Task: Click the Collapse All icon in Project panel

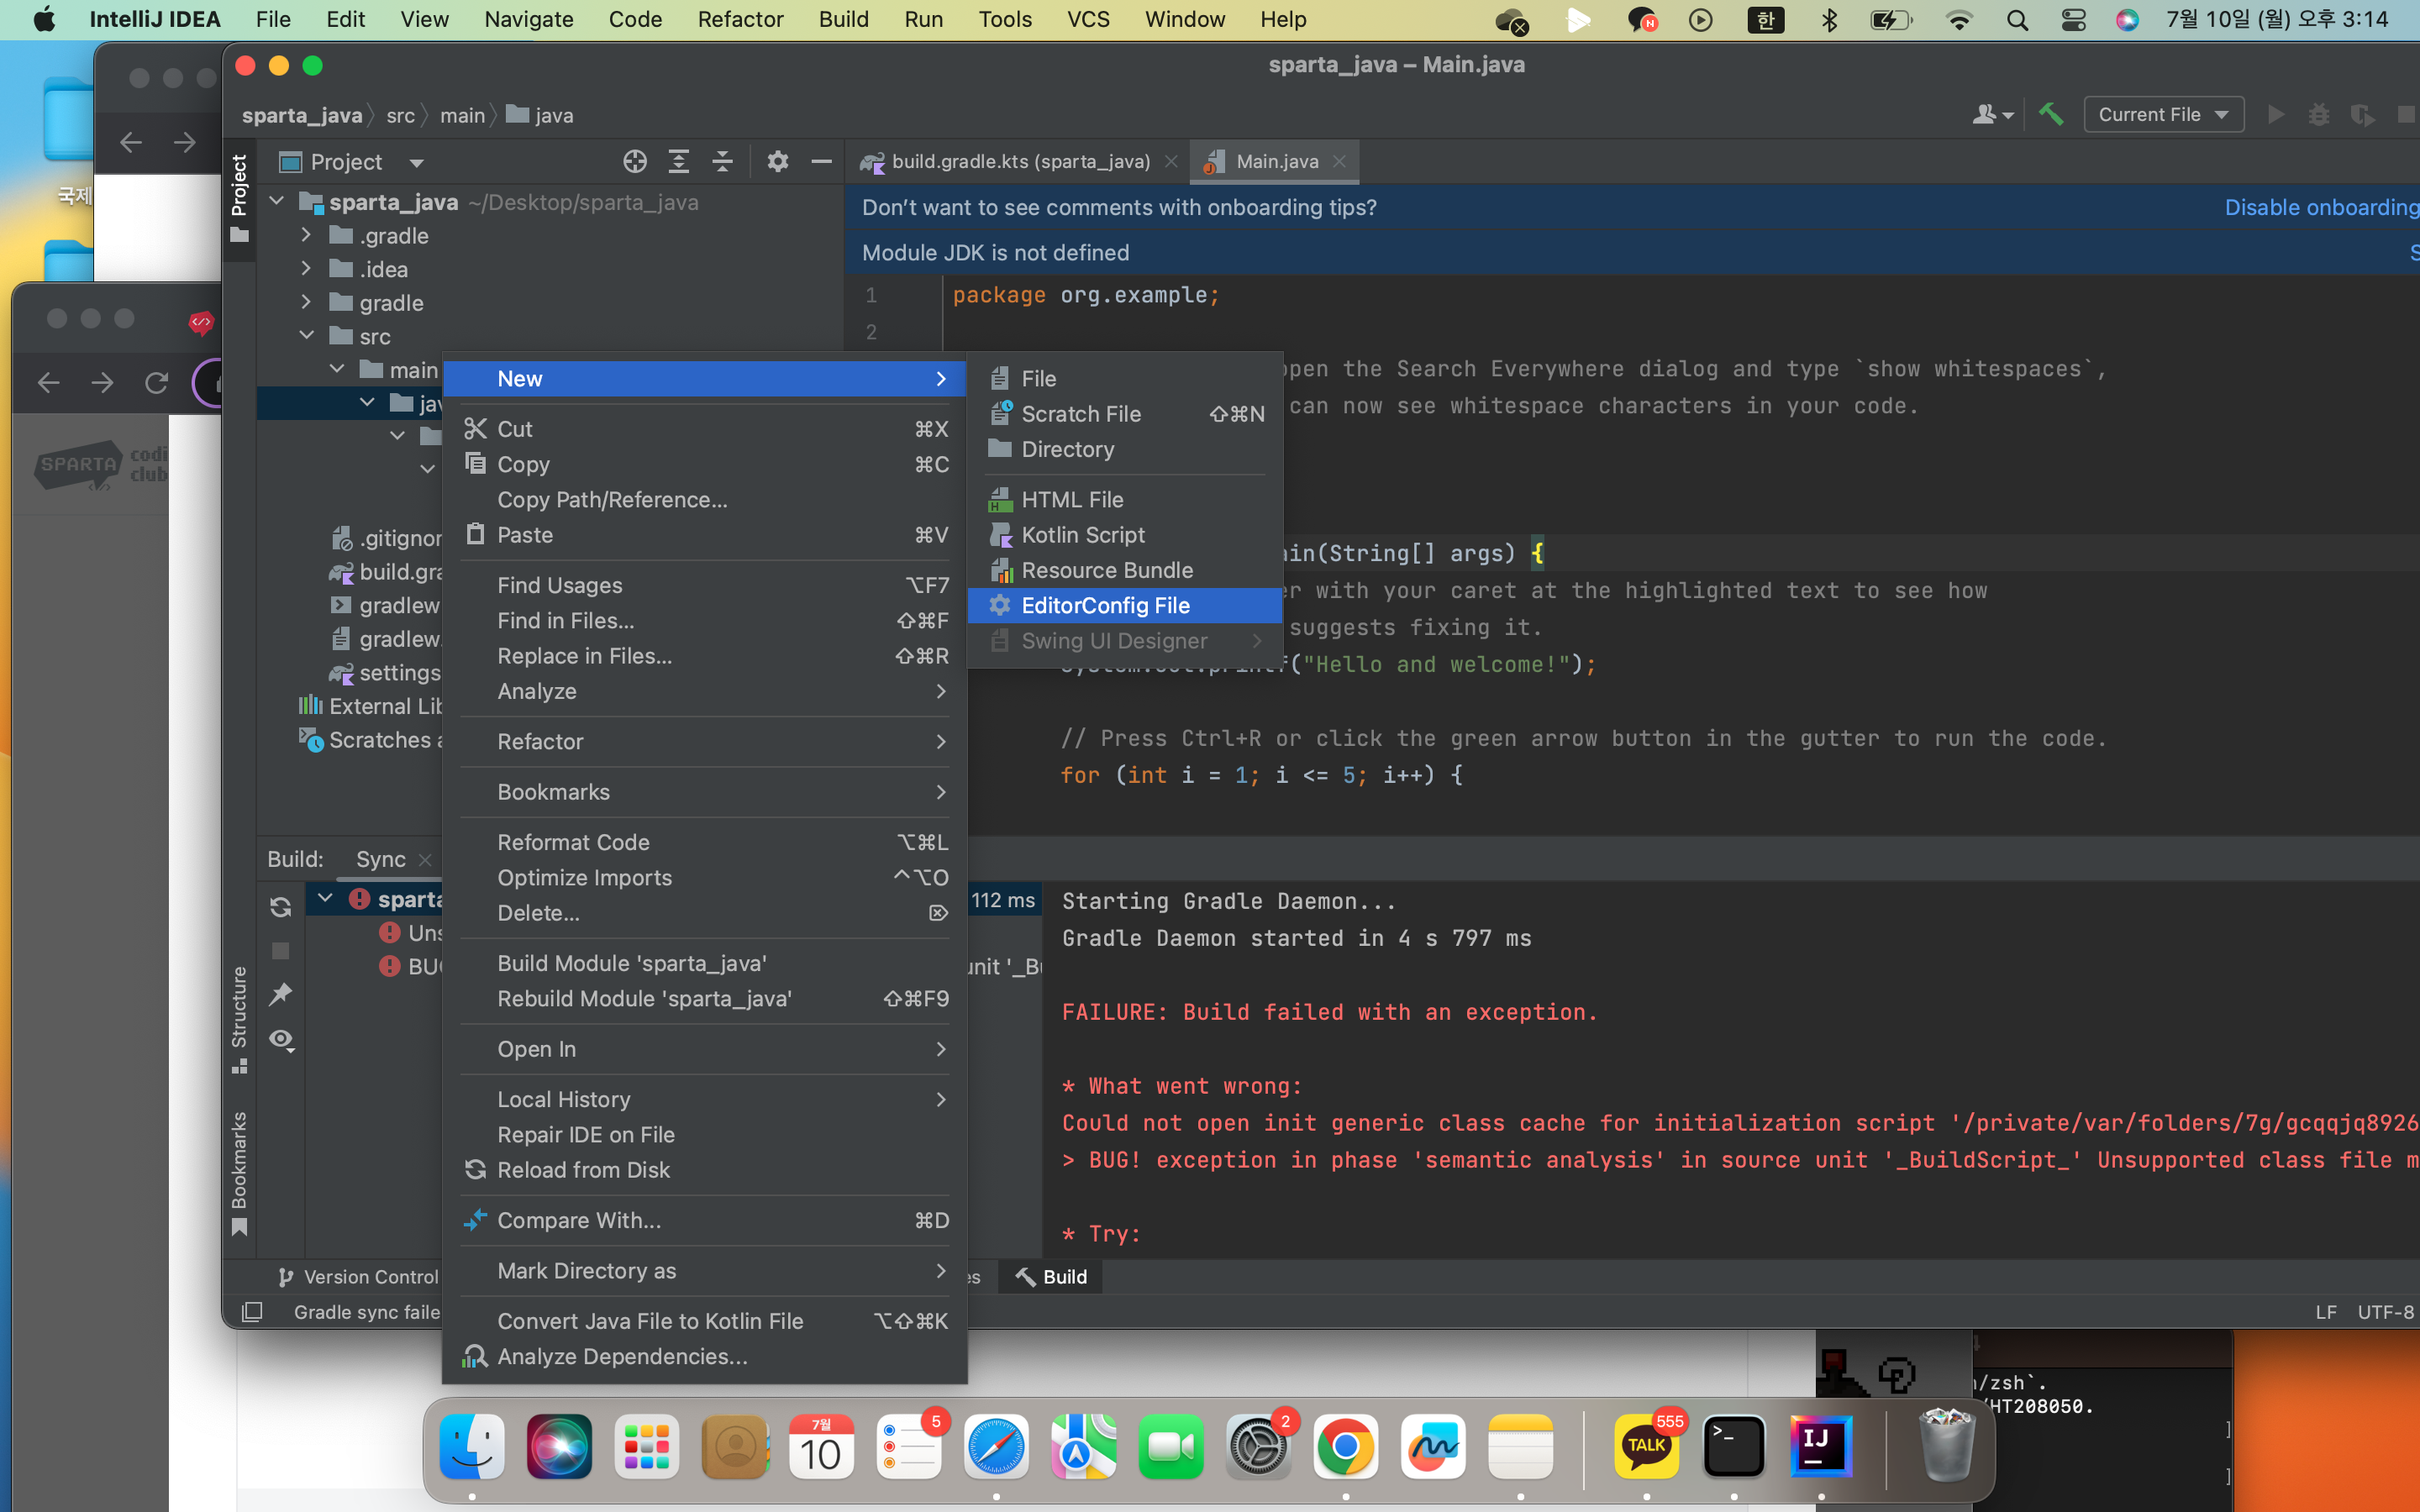Action: tap(722, 161)
